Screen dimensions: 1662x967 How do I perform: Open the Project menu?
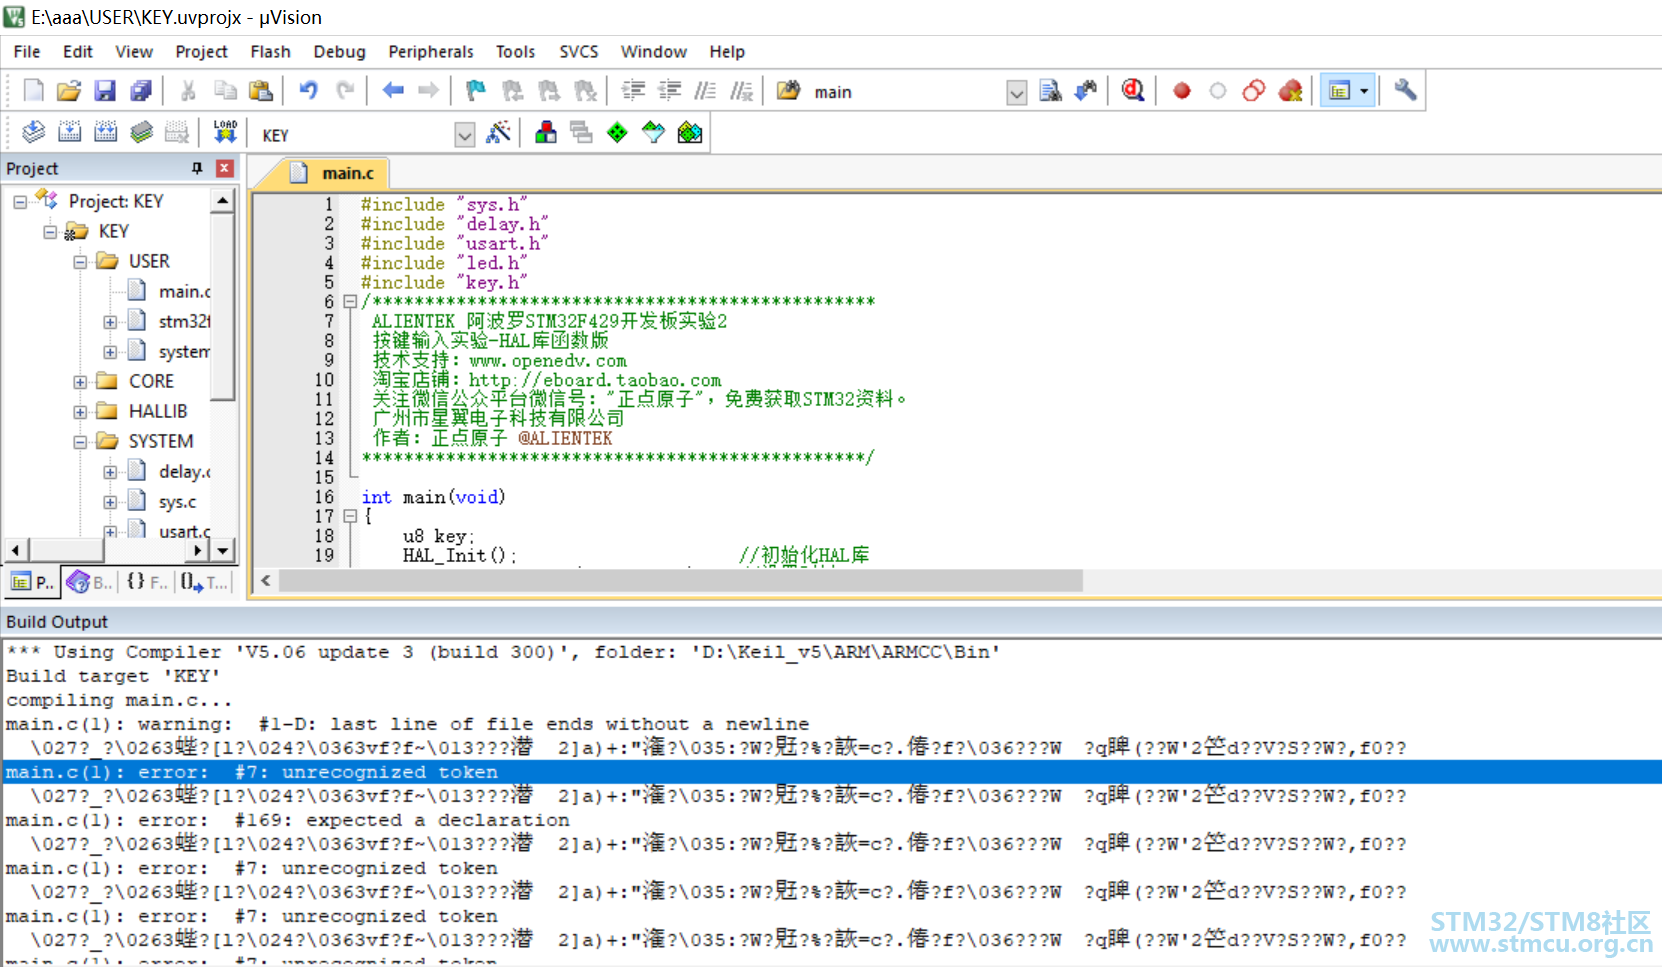tap(201, 52)
